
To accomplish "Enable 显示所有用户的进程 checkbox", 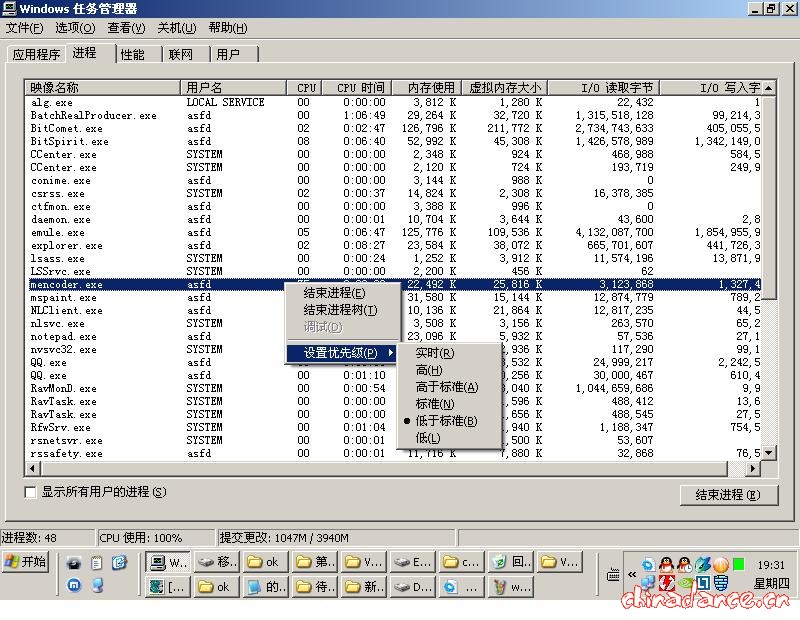I will coord(31,492).
